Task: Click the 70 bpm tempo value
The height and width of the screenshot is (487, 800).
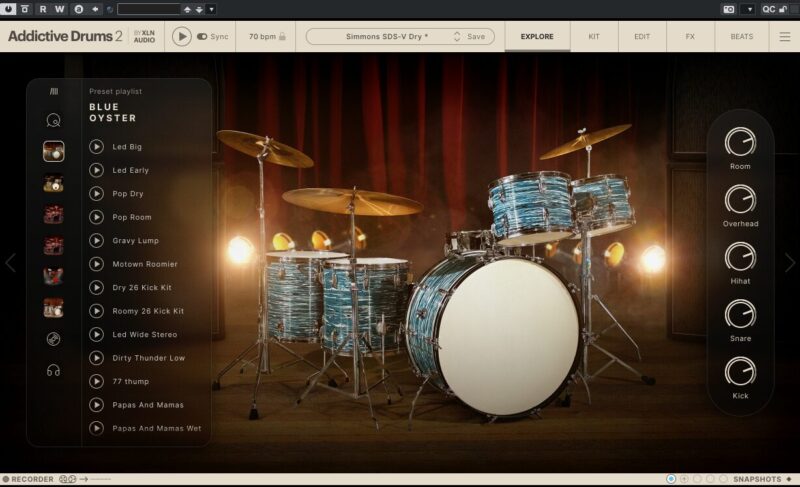Action: click(262, 36)
